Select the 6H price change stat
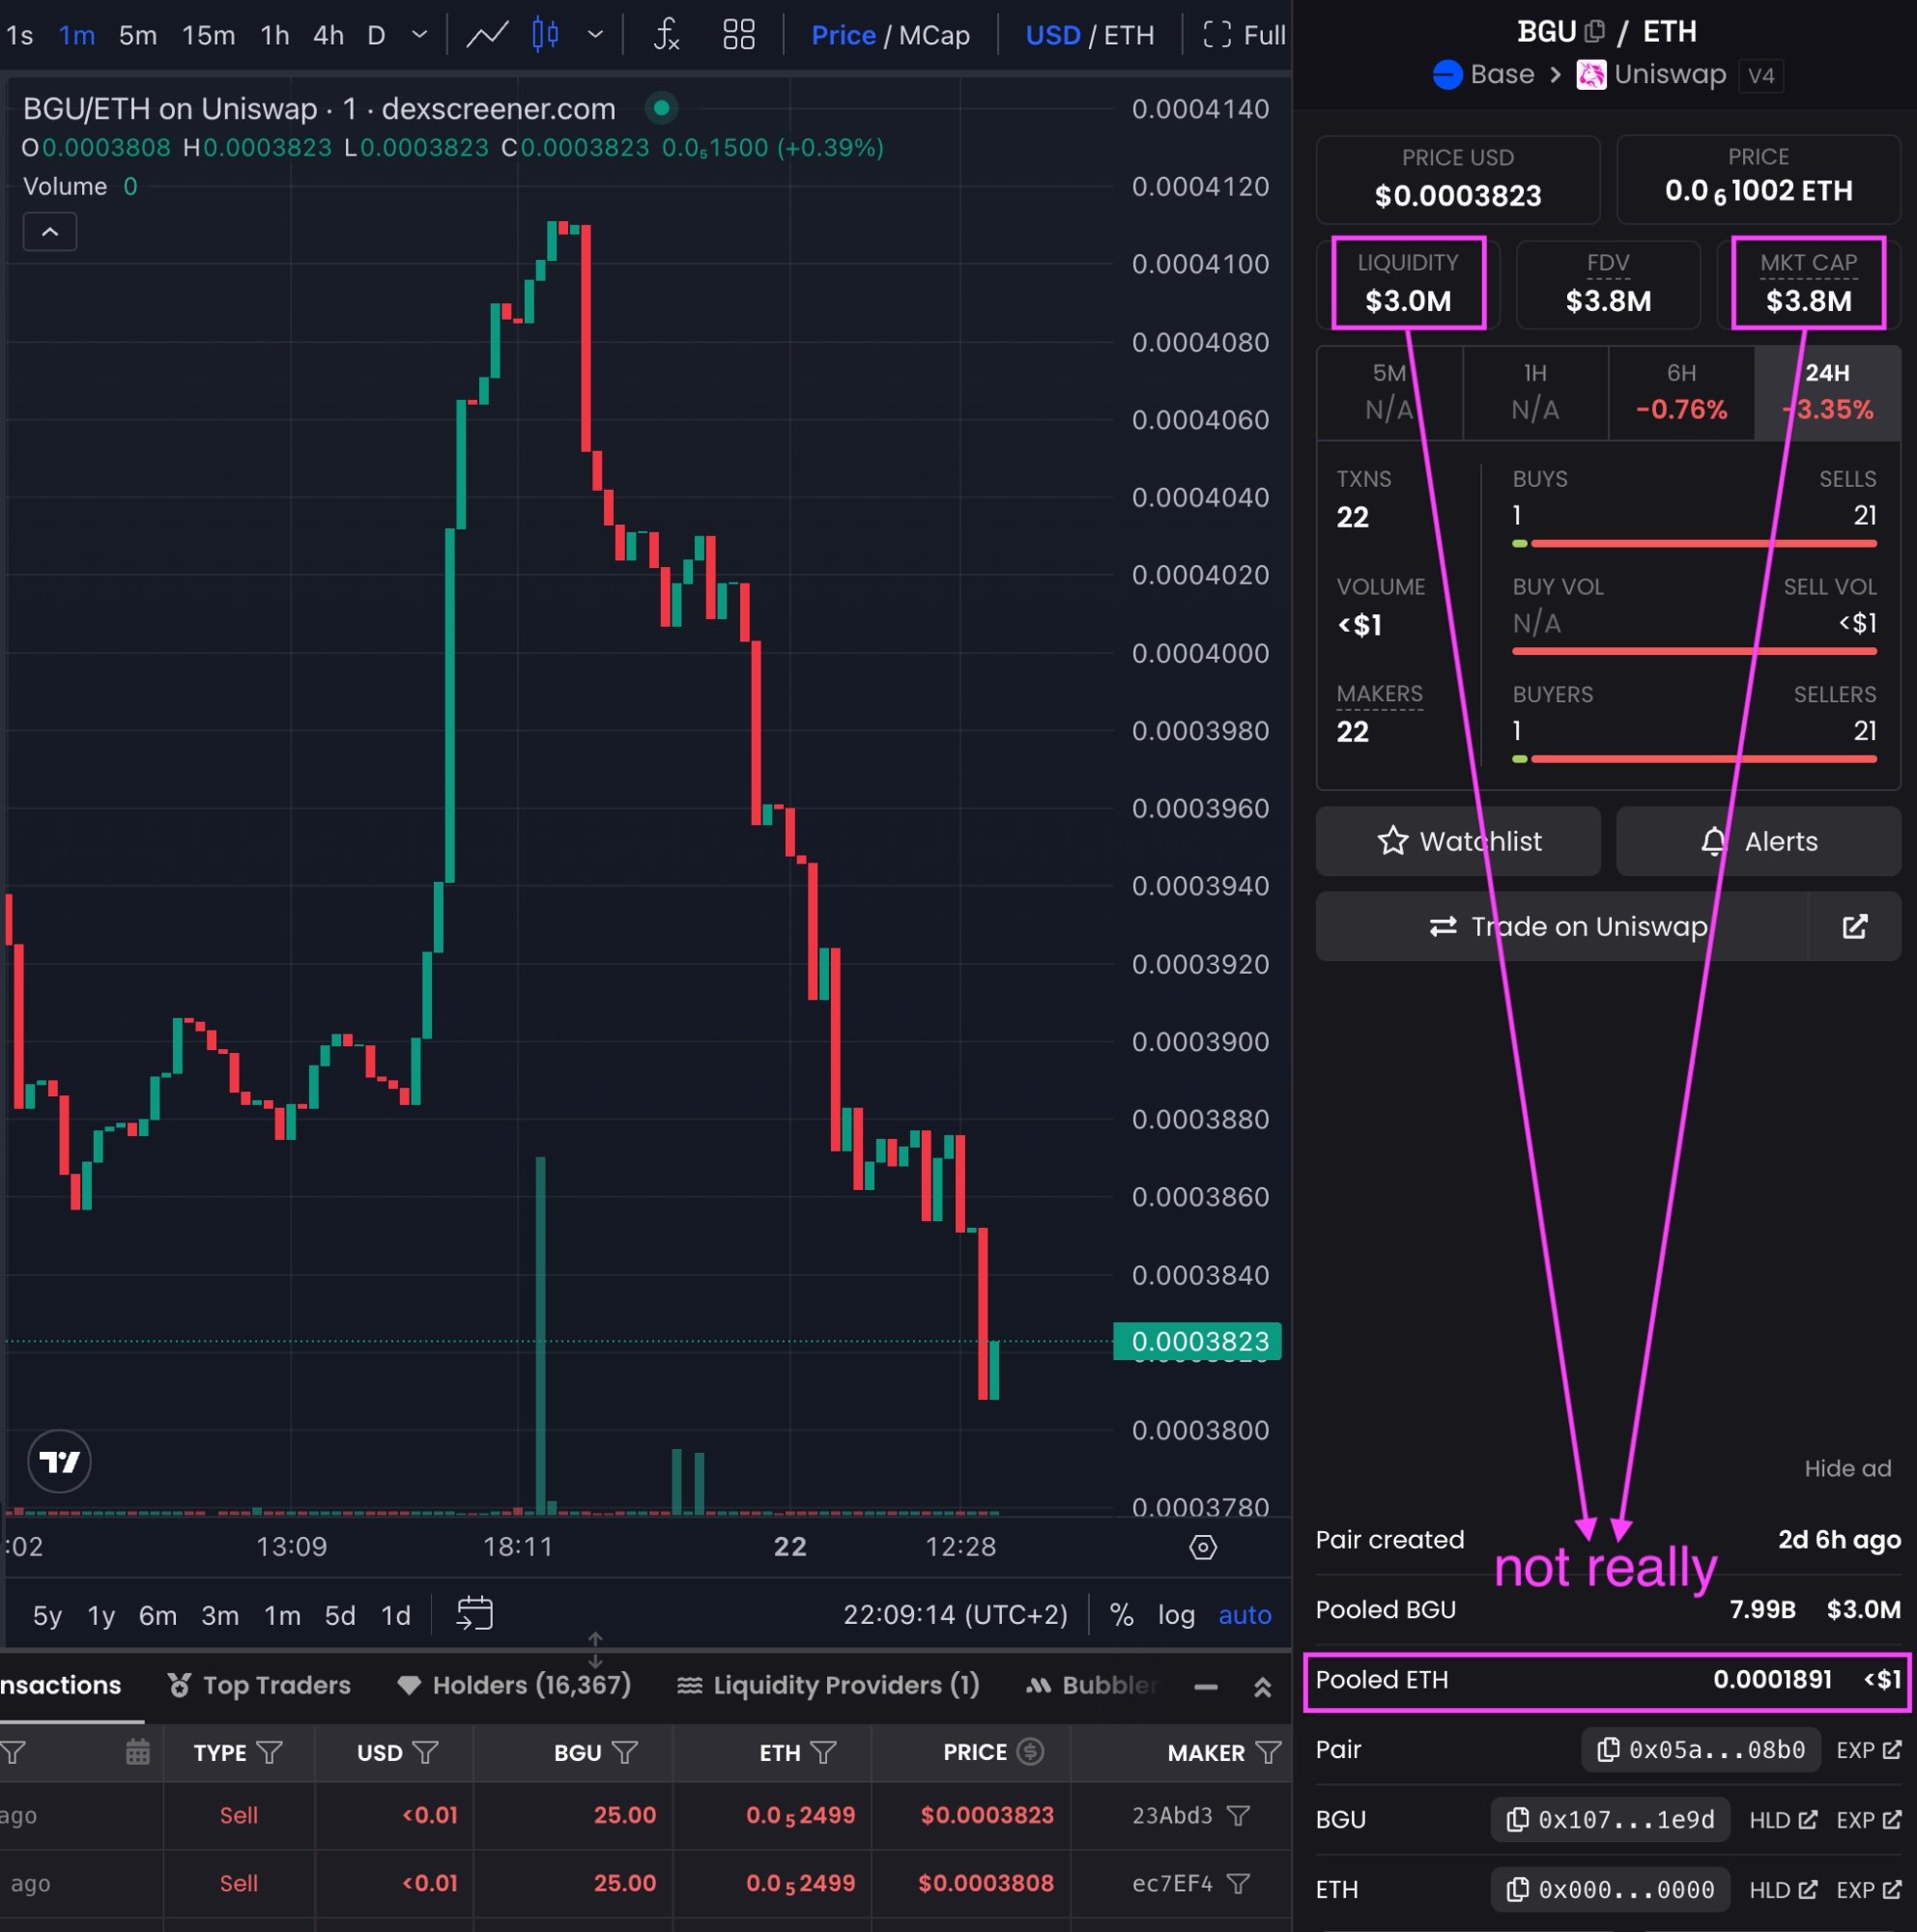1917x1932 pixels. click(1680, 392)
